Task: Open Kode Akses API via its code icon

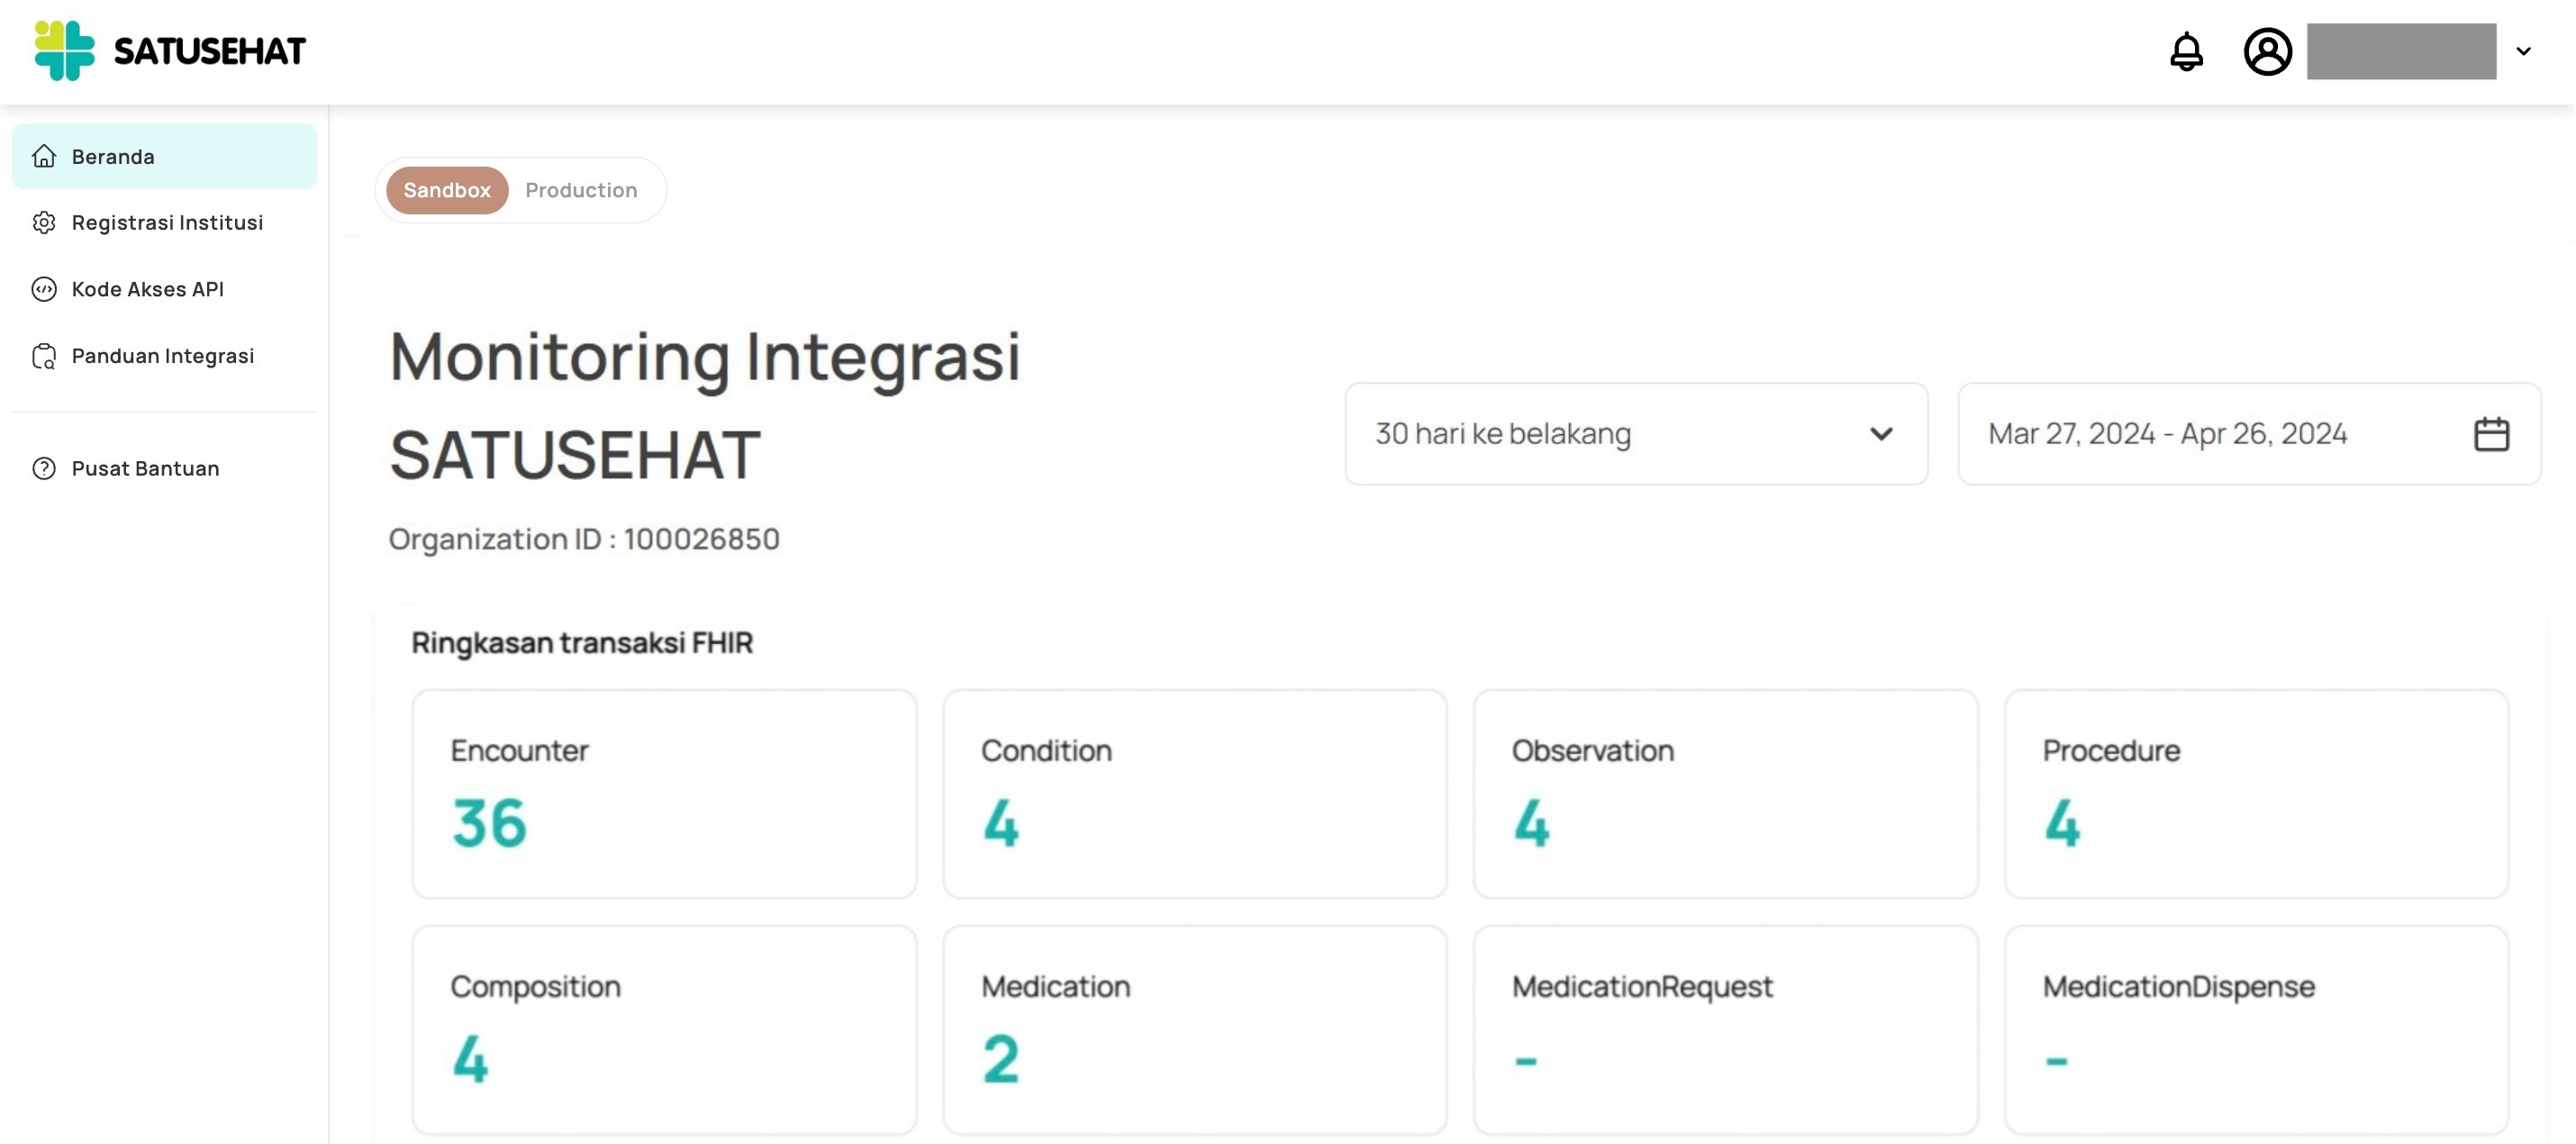Action: tap(44, 289)
